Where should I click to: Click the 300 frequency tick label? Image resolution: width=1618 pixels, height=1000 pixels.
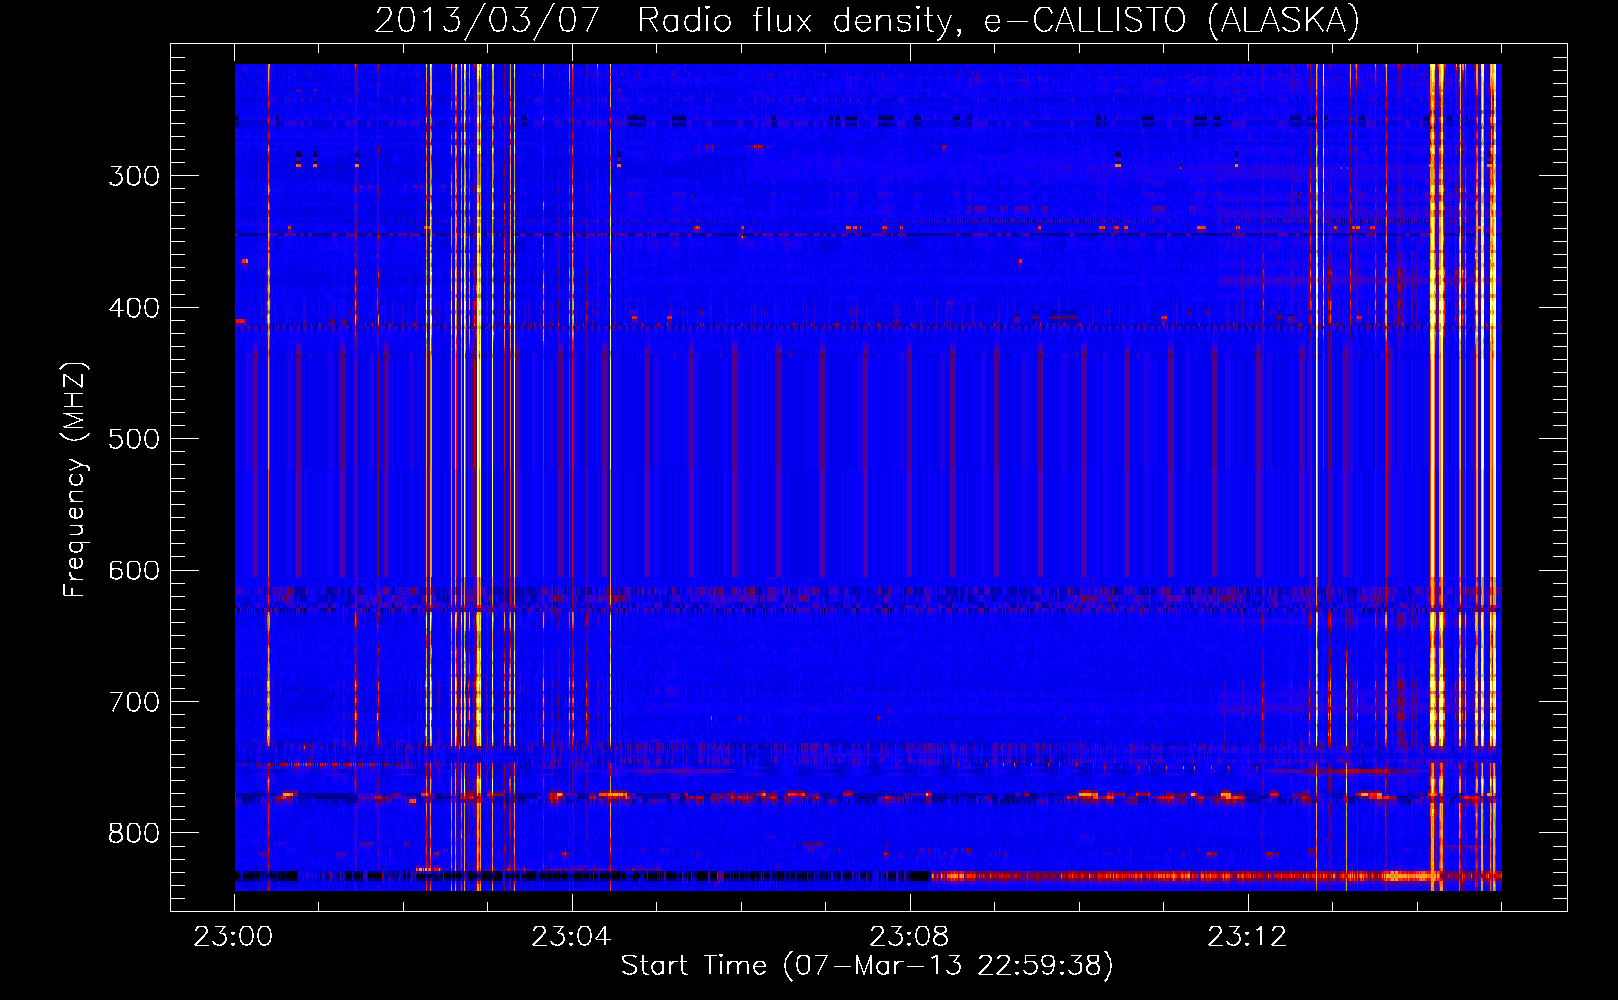click(x=134, y=176)
